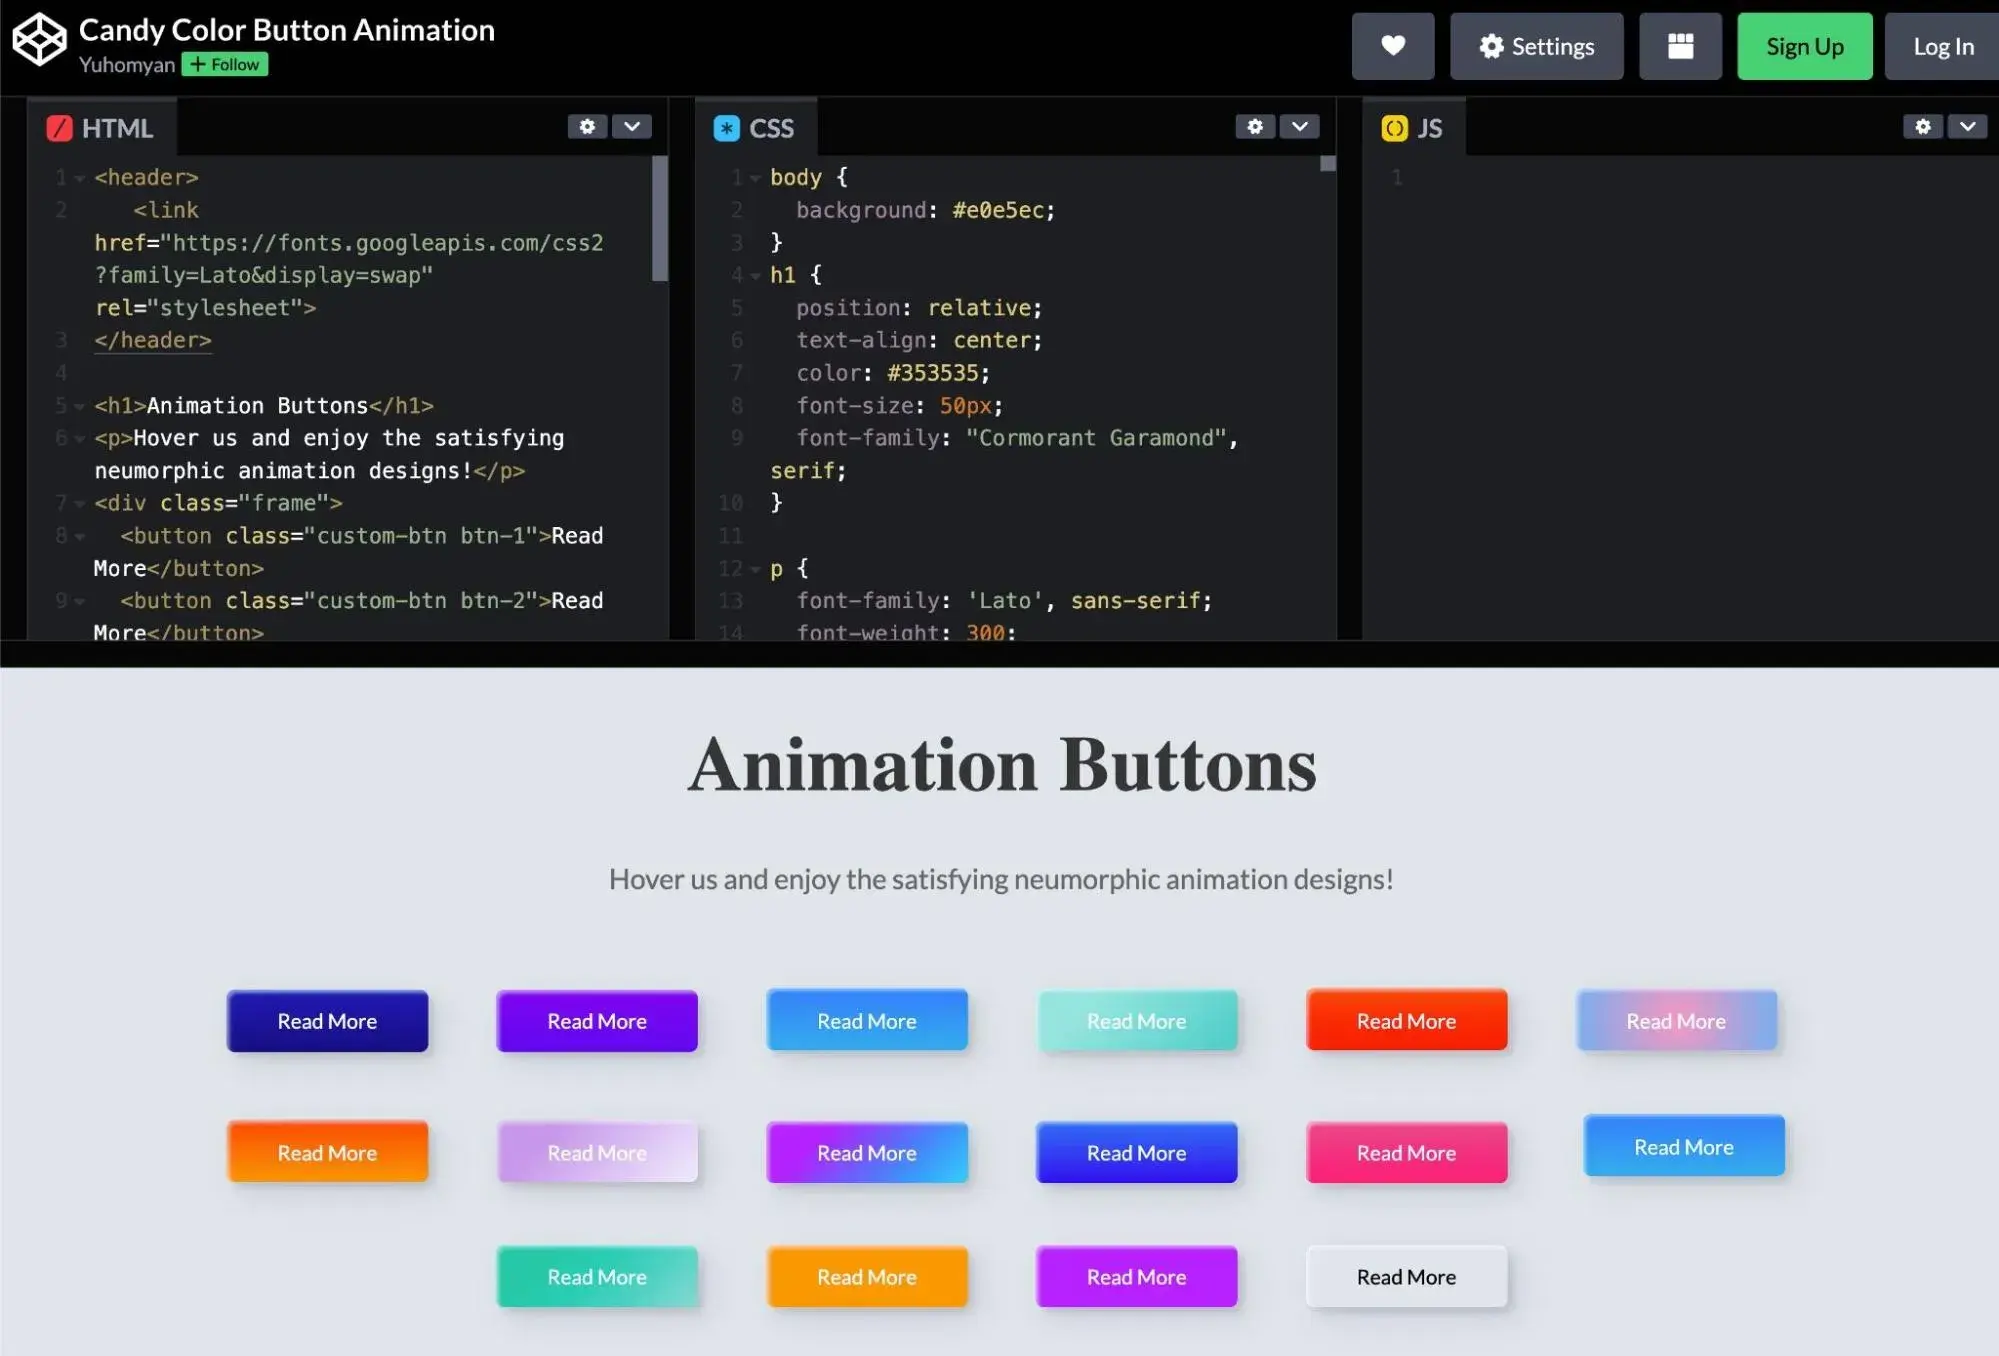Collapse the p rule on CSS line 12
Screen dimensions: 1999x1356
click(755, 570)
